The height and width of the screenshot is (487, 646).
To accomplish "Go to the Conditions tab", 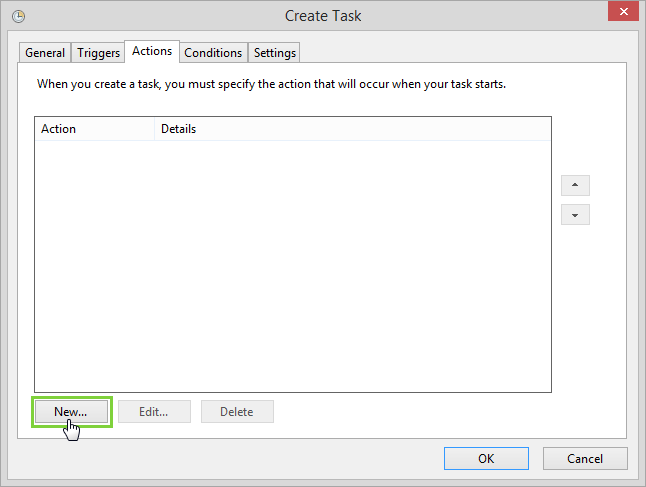I will 213,53.
